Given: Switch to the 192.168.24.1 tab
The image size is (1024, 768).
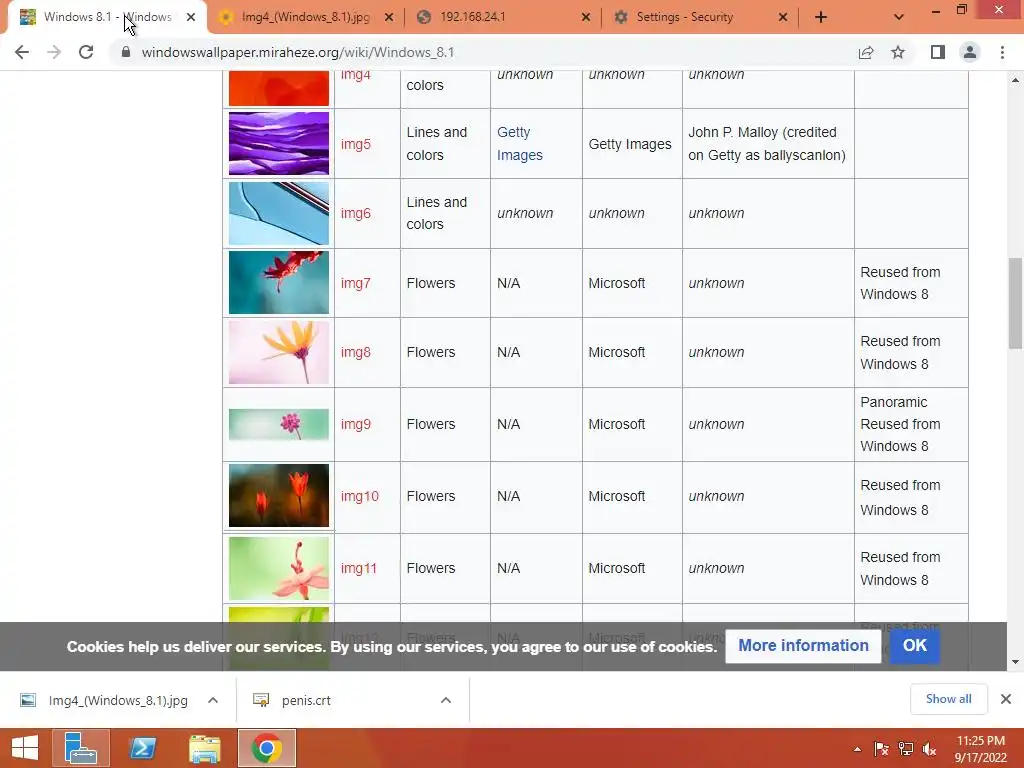Looking at the screenshot, I should 503,17.
